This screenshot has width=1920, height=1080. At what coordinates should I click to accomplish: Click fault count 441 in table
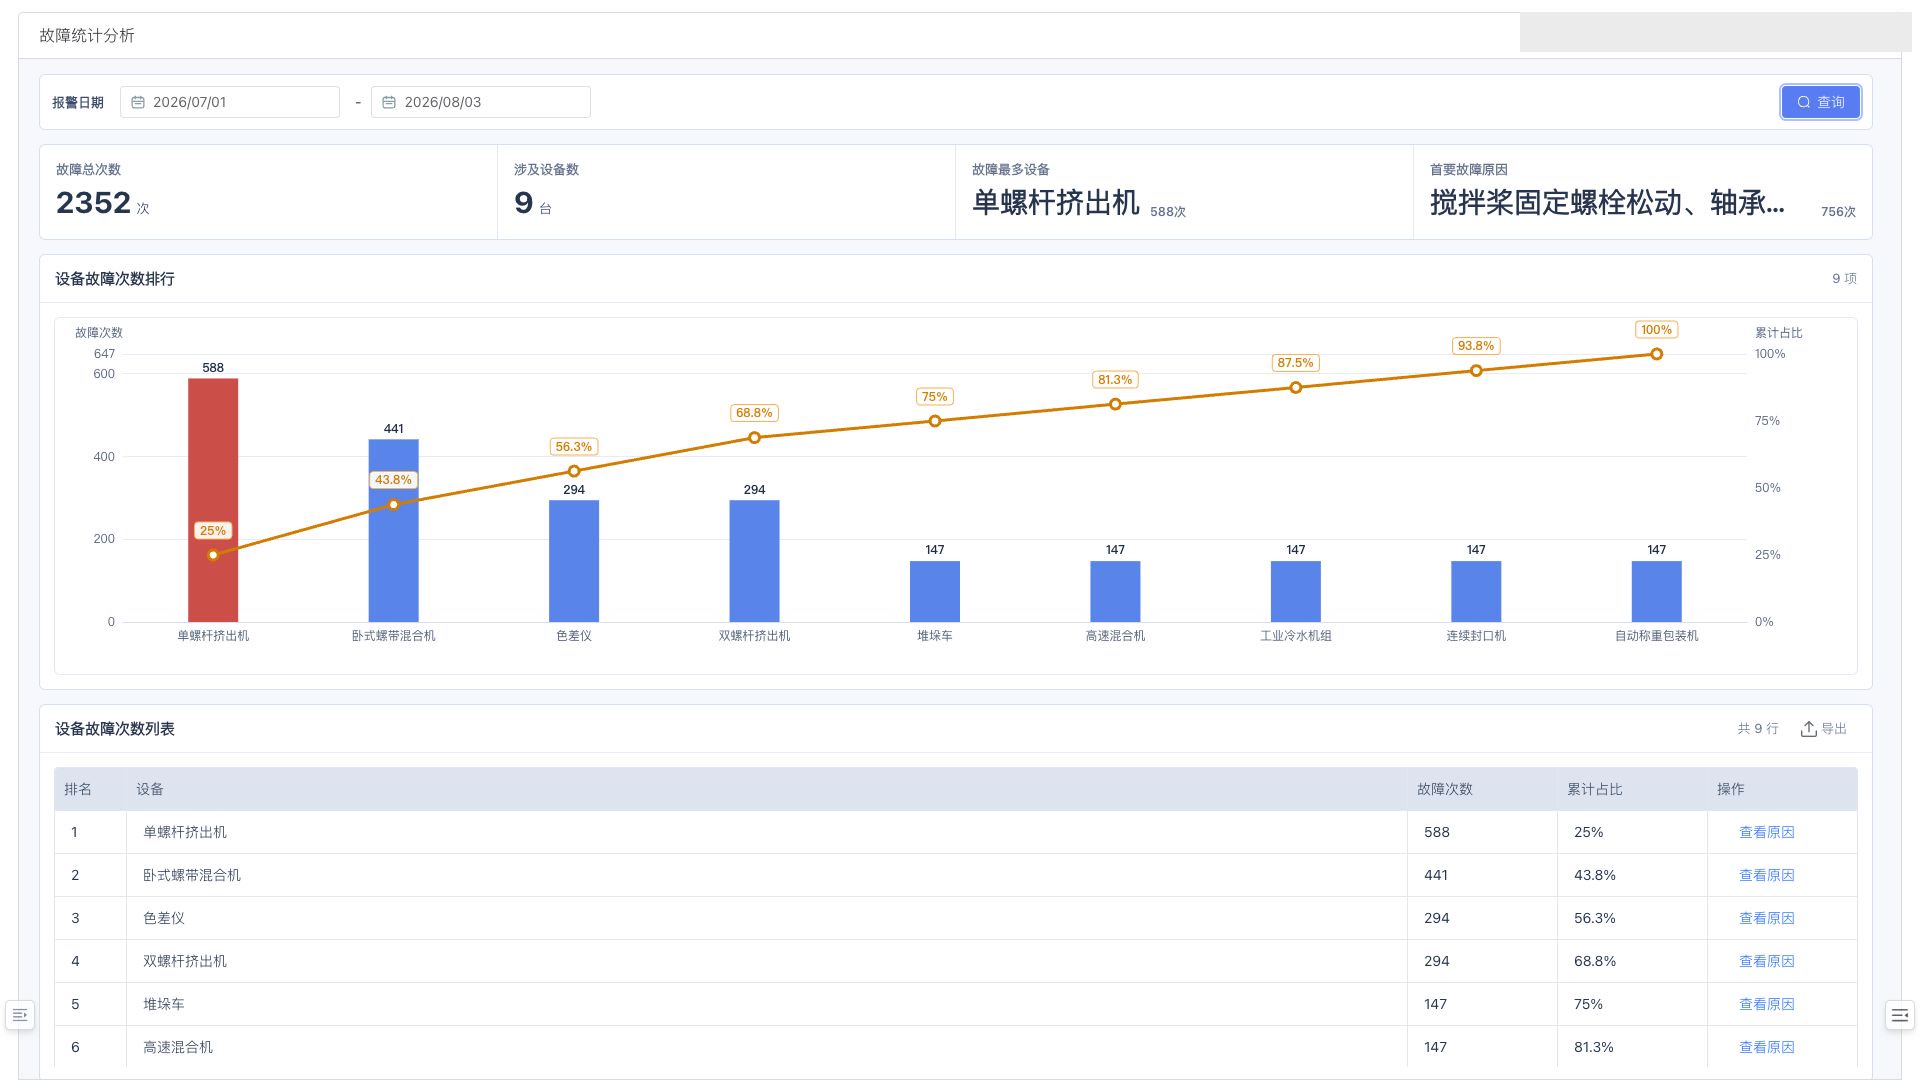click(x=1436, y=875)
